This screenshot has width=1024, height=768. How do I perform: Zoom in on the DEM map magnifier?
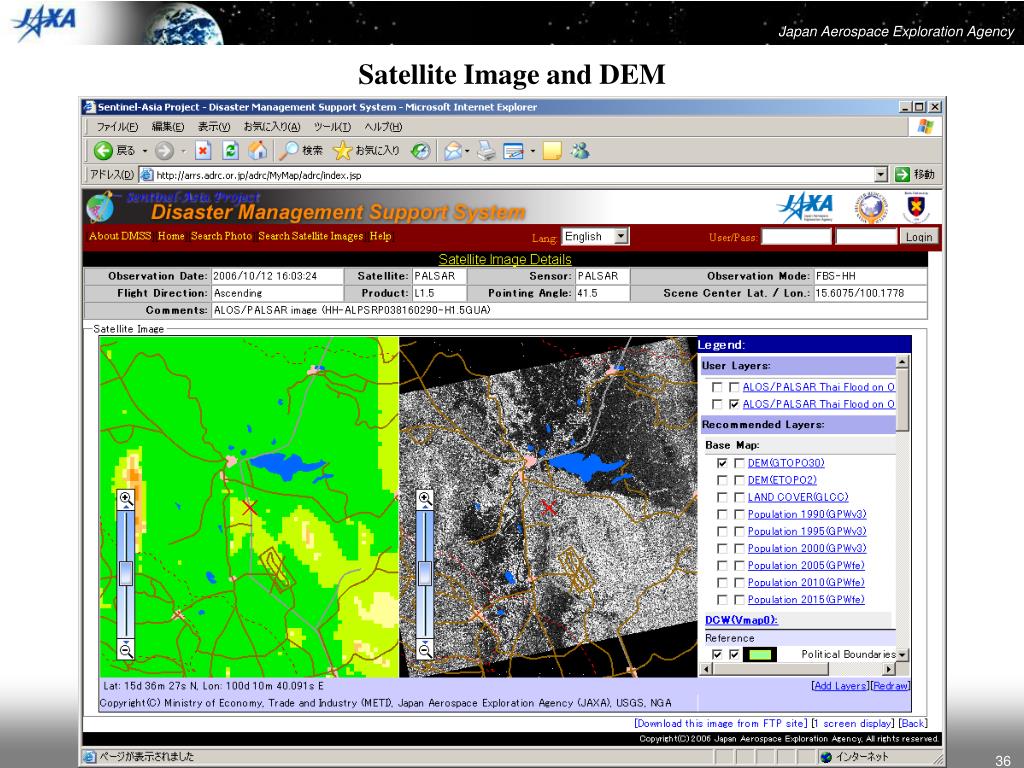[x=125, y=499]
